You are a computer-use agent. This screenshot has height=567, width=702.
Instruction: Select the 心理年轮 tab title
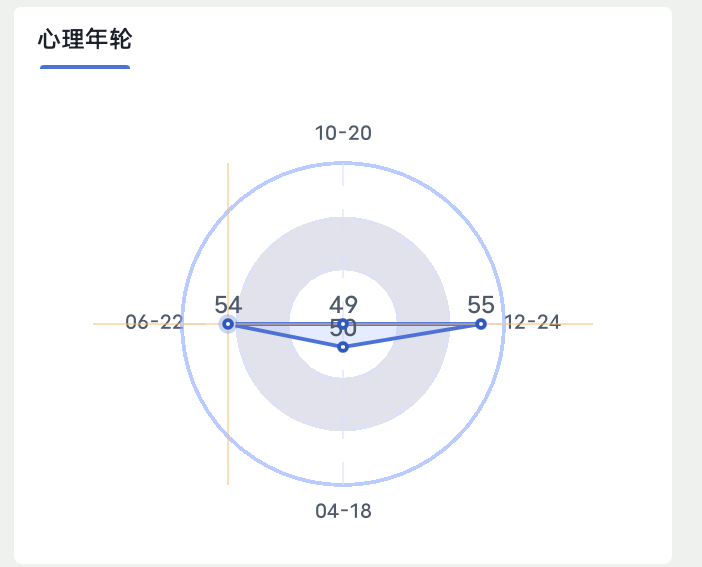point(85,39)
